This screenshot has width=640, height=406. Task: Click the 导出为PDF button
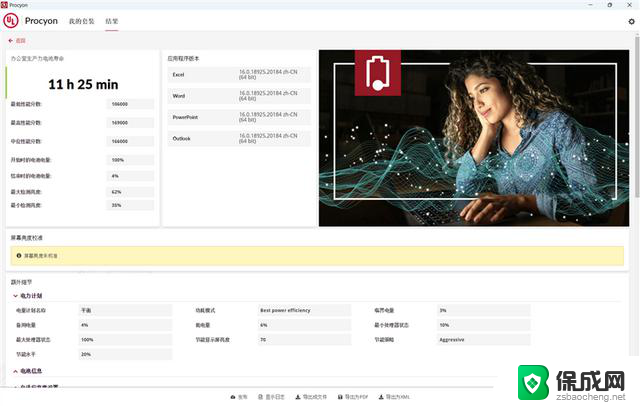pyautogui.click(x=353, y=397)
